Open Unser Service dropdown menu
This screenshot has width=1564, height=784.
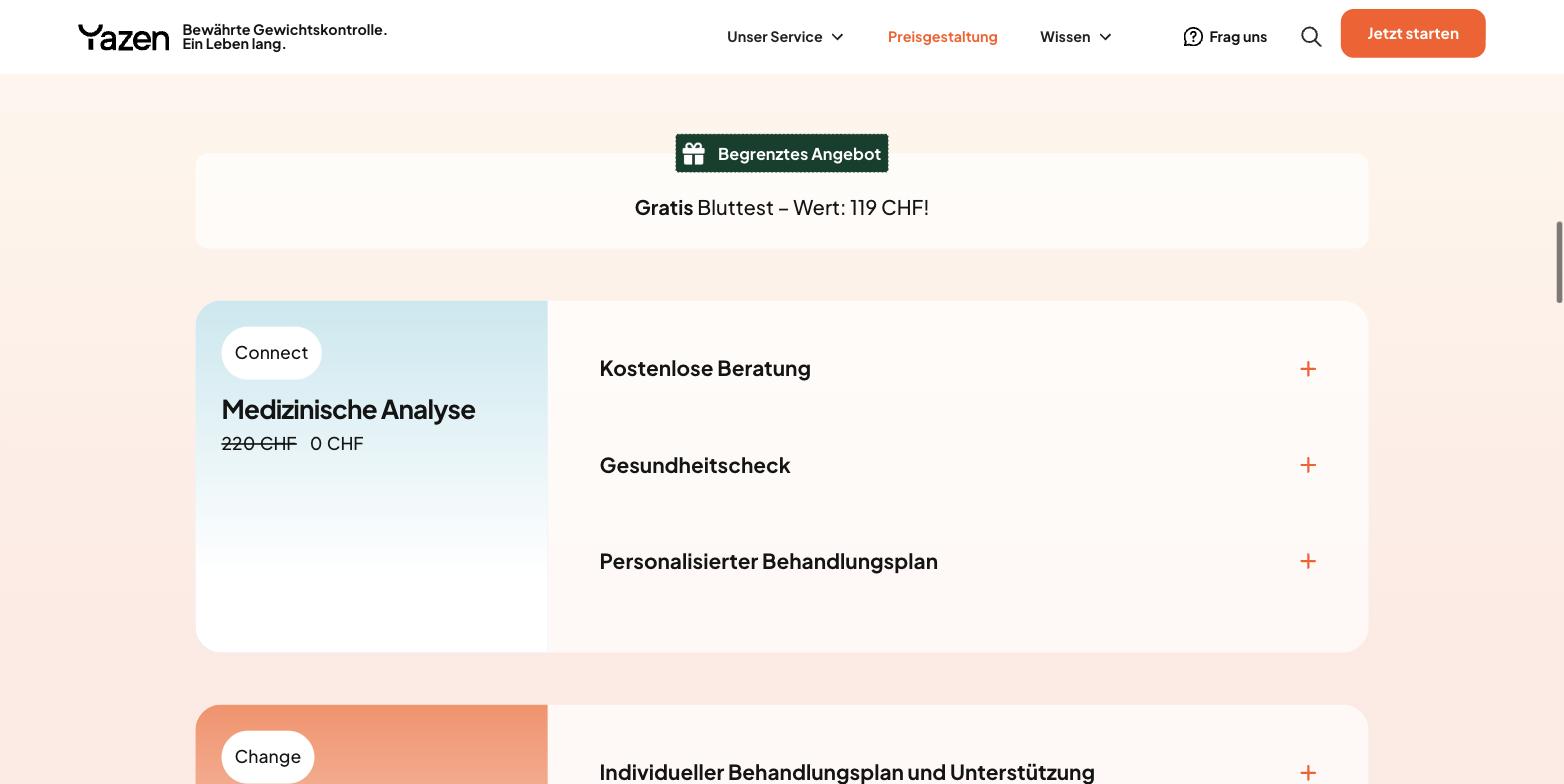click(x=786, y=37)
